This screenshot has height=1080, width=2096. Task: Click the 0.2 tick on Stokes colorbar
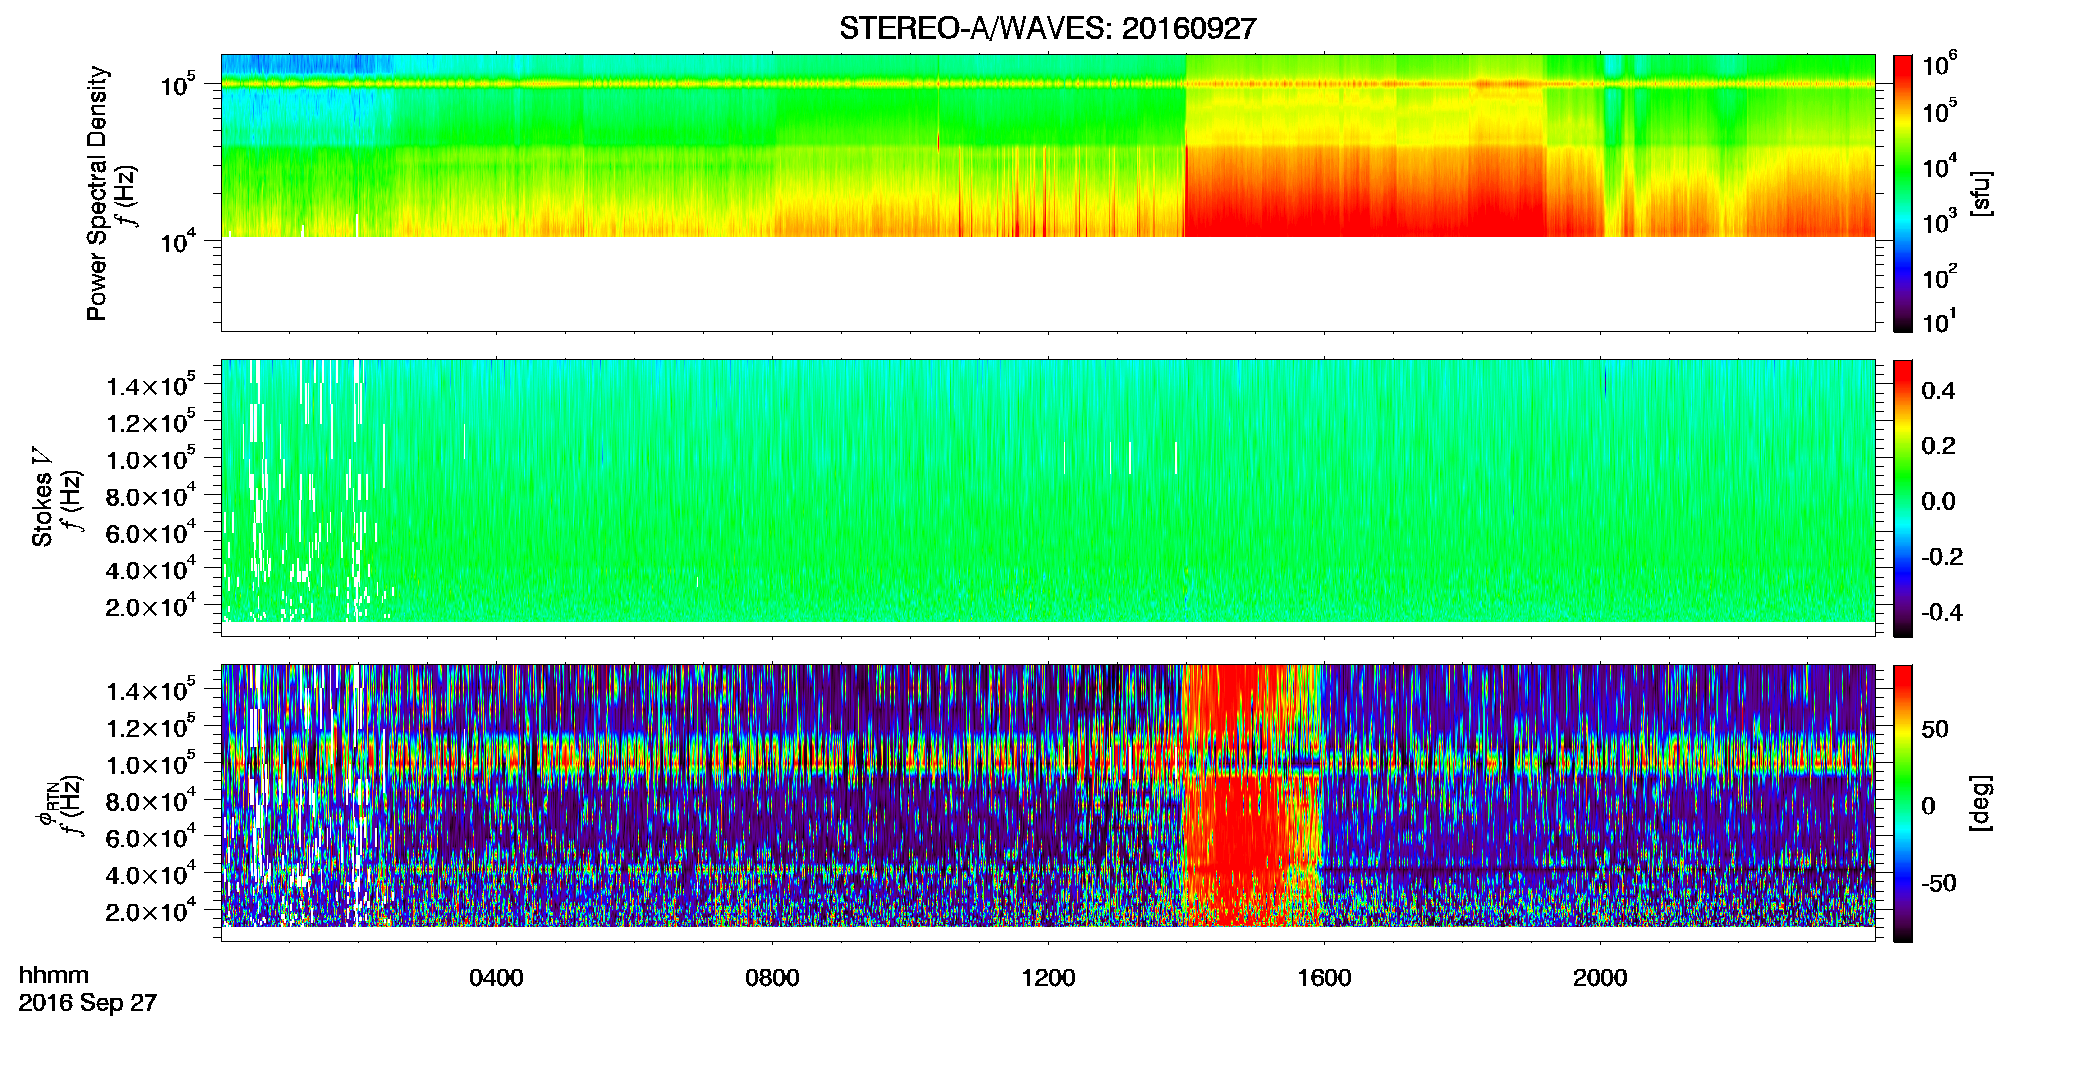click(1938, 446)
